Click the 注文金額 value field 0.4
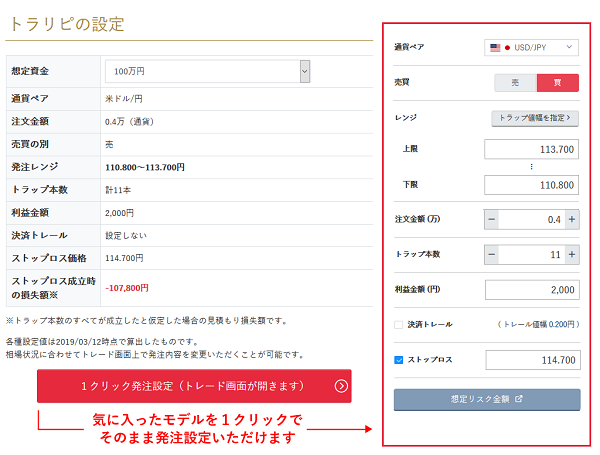The height and width of the screenshot is (455, 600). point(532,220)
